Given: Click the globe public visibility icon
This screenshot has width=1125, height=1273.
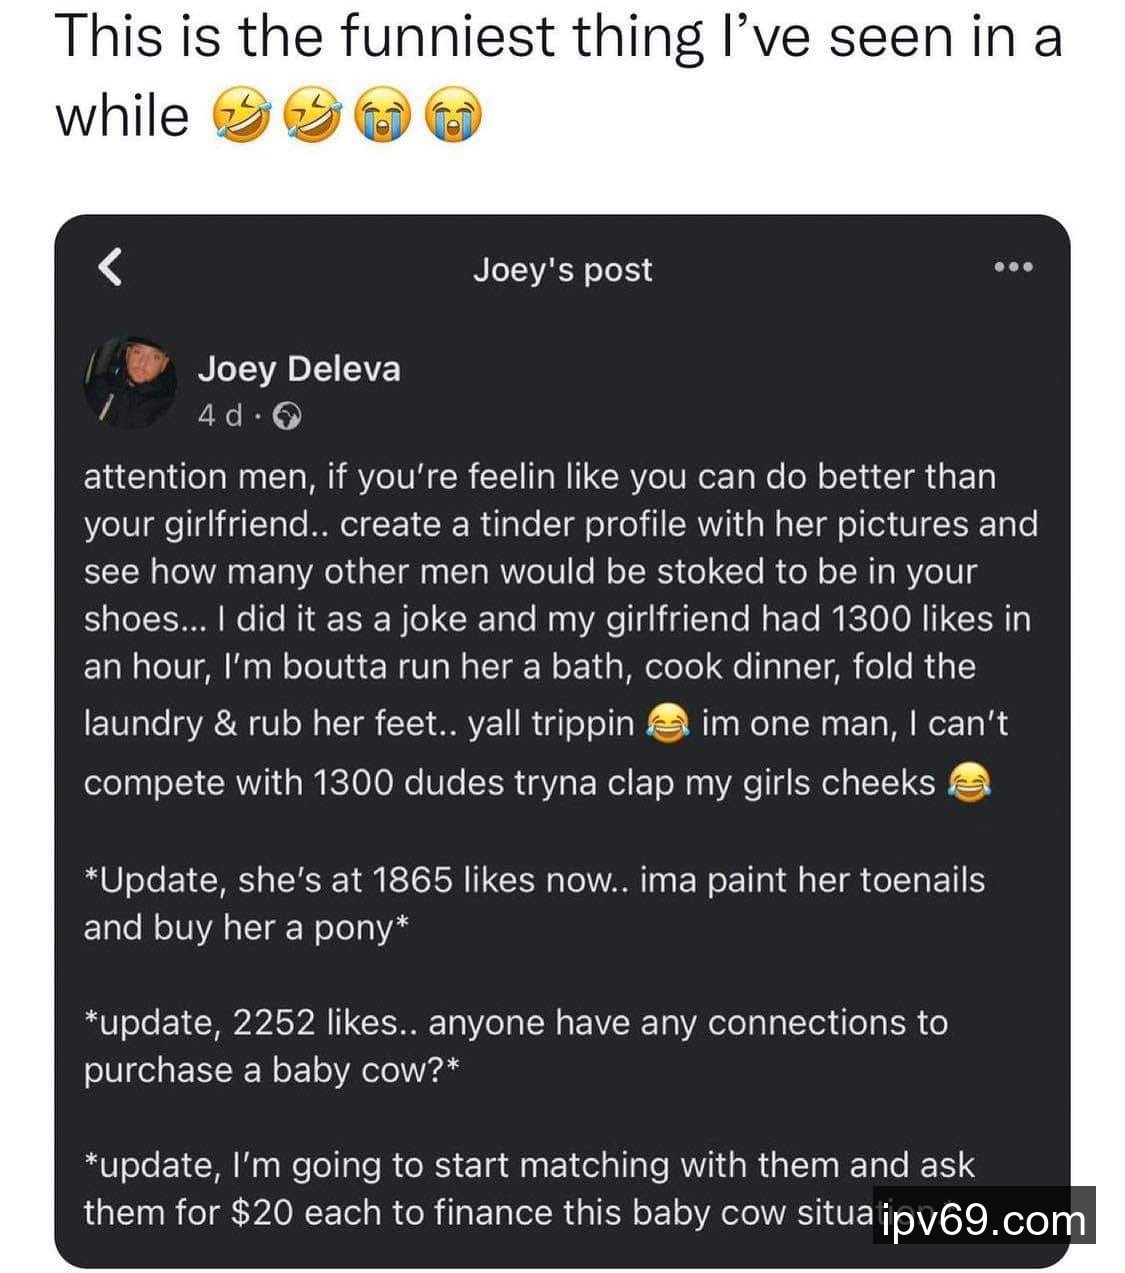Looking at the screenshot, I should pos(286,416).
